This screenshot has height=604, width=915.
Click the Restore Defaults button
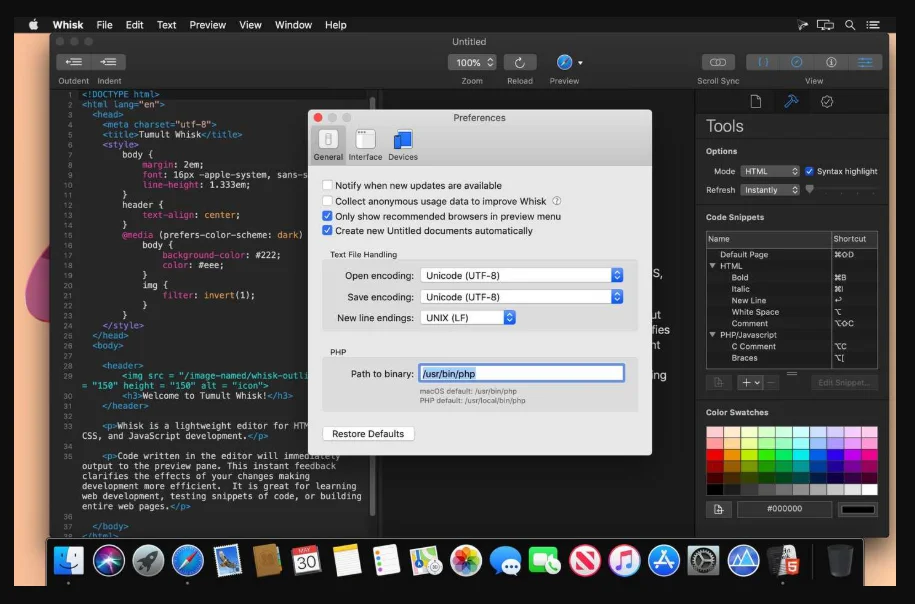pyautogui.click(x=368, y=434)
